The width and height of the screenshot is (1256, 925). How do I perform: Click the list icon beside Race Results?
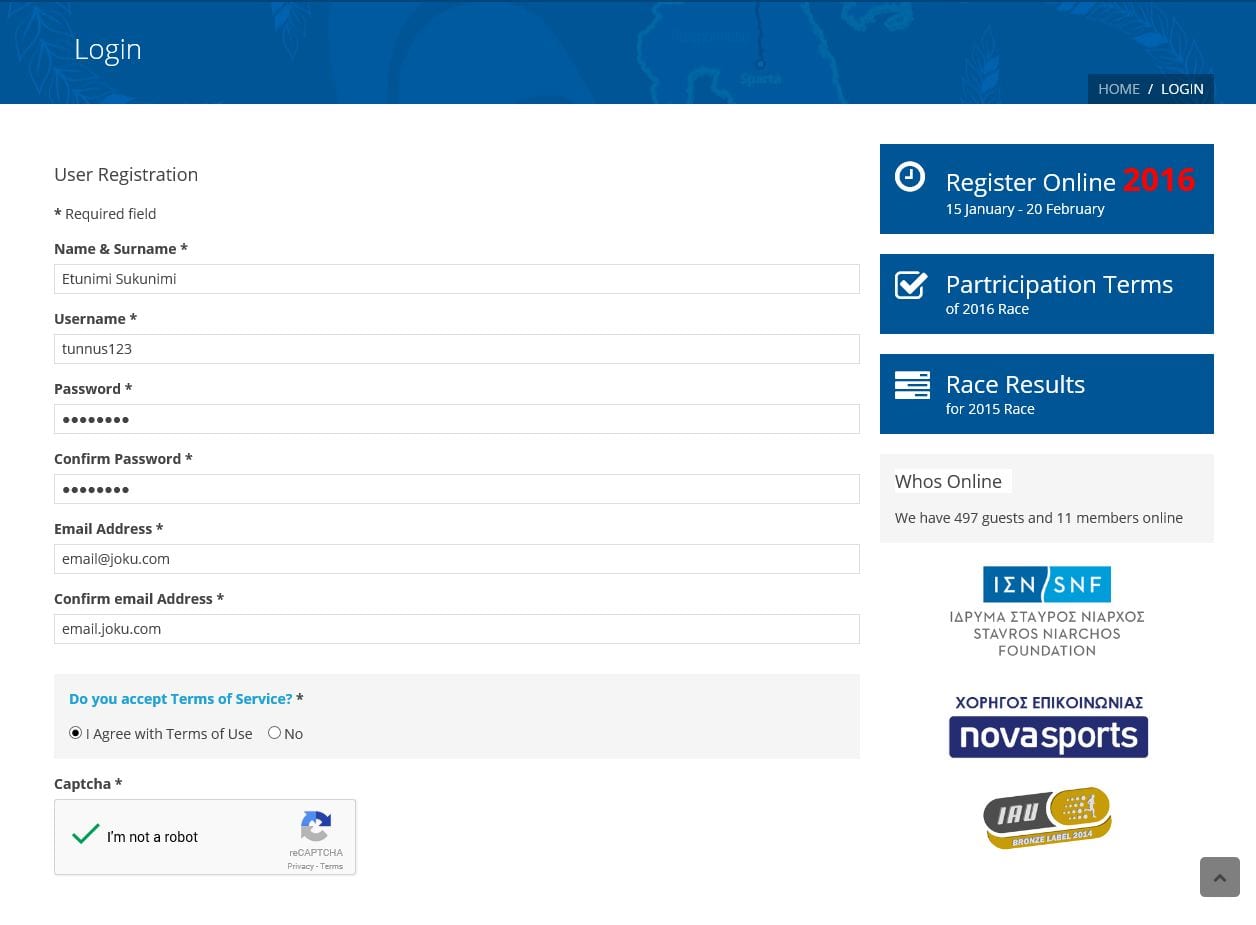pyautogui.click(x=911, y=385)
